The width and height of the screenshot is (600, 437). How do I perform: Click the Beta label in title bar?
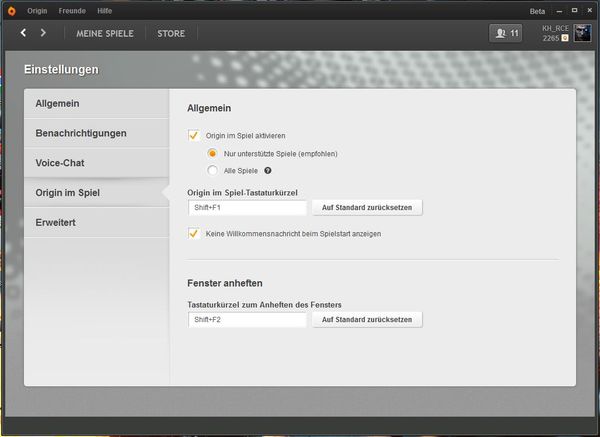(x=537, y=11)
